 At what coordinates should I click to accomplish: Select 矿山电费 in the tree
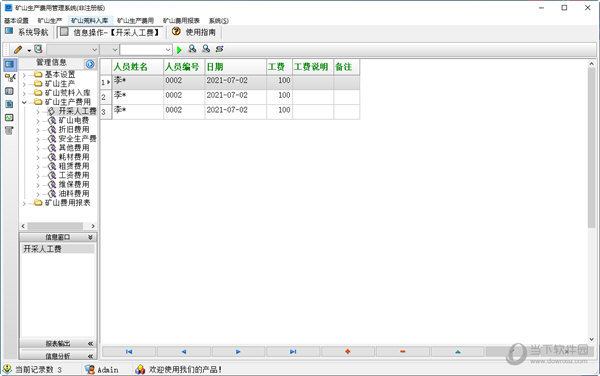pos(74,120)
